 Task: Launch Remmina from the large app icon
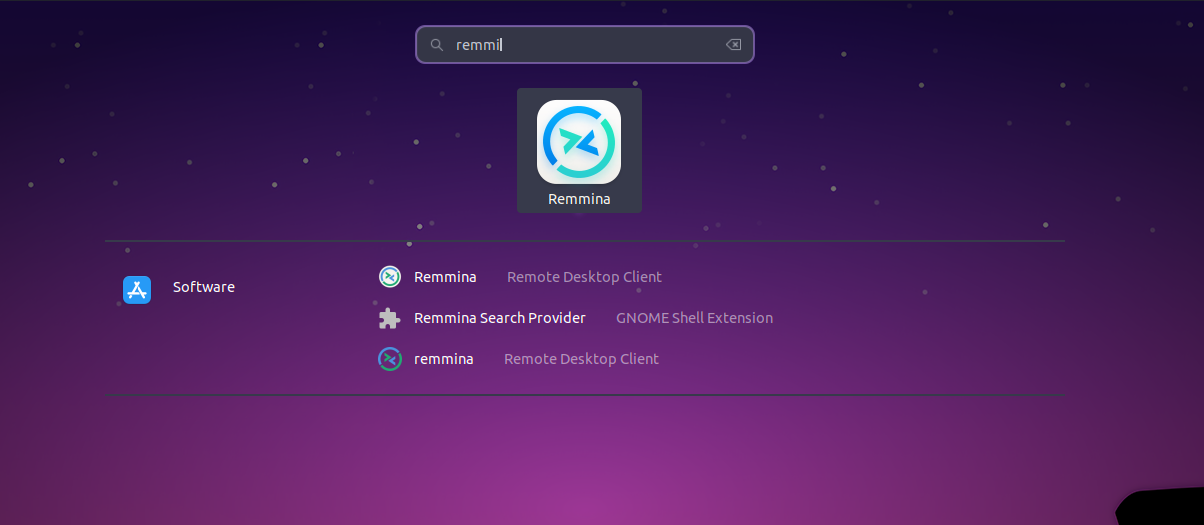click(579, 142)
